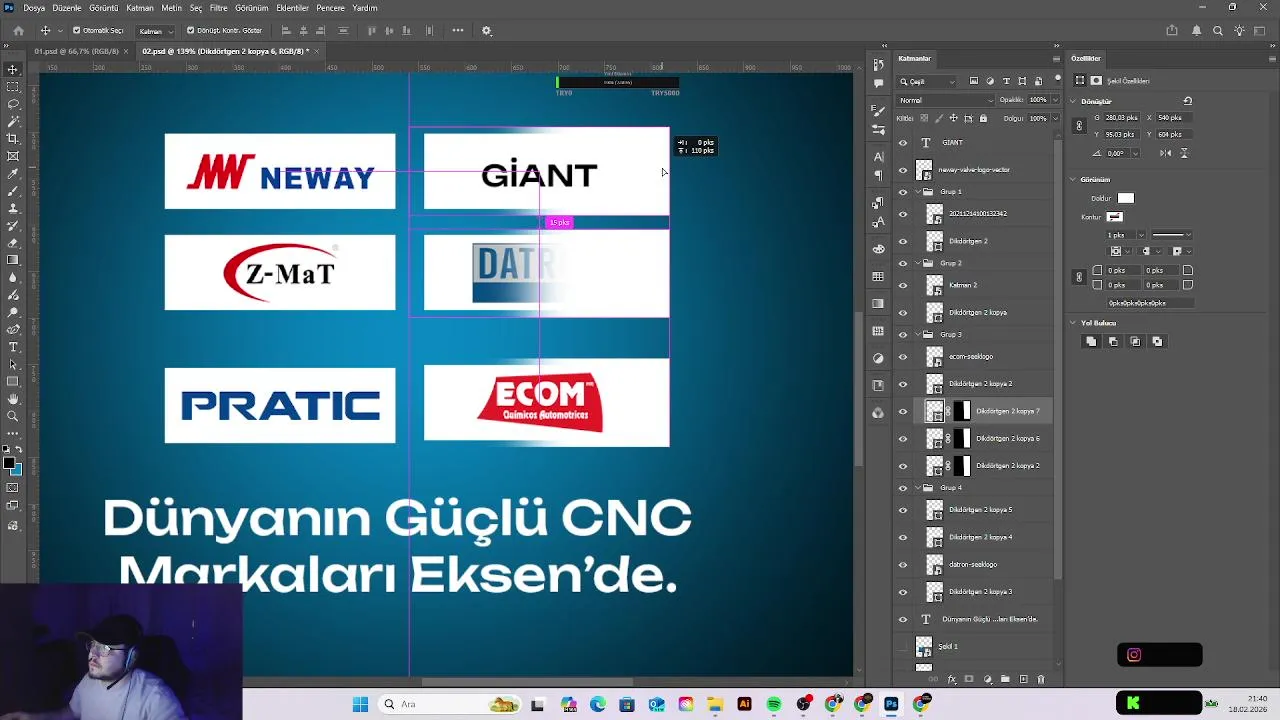Select the Crop tool
The image size is (1280, 720).
[x=13, y=138]
